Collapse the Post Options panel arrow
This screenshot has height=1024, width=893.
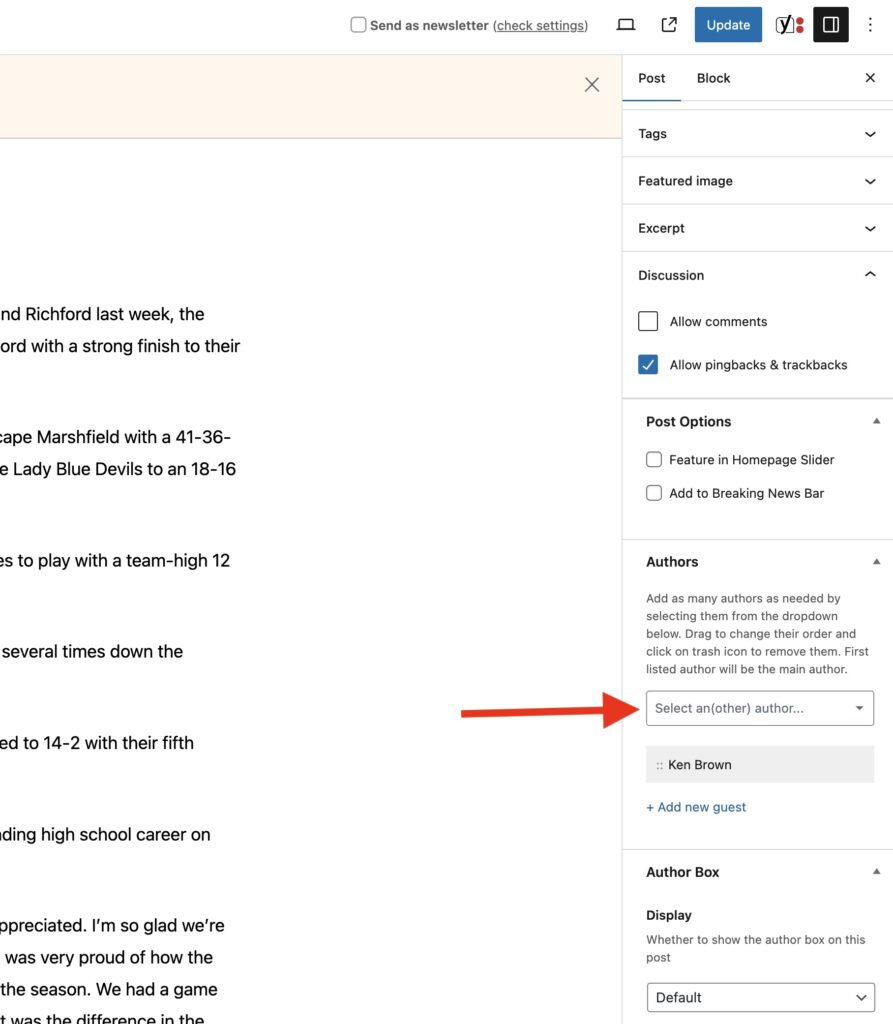(x=876, y=422)
